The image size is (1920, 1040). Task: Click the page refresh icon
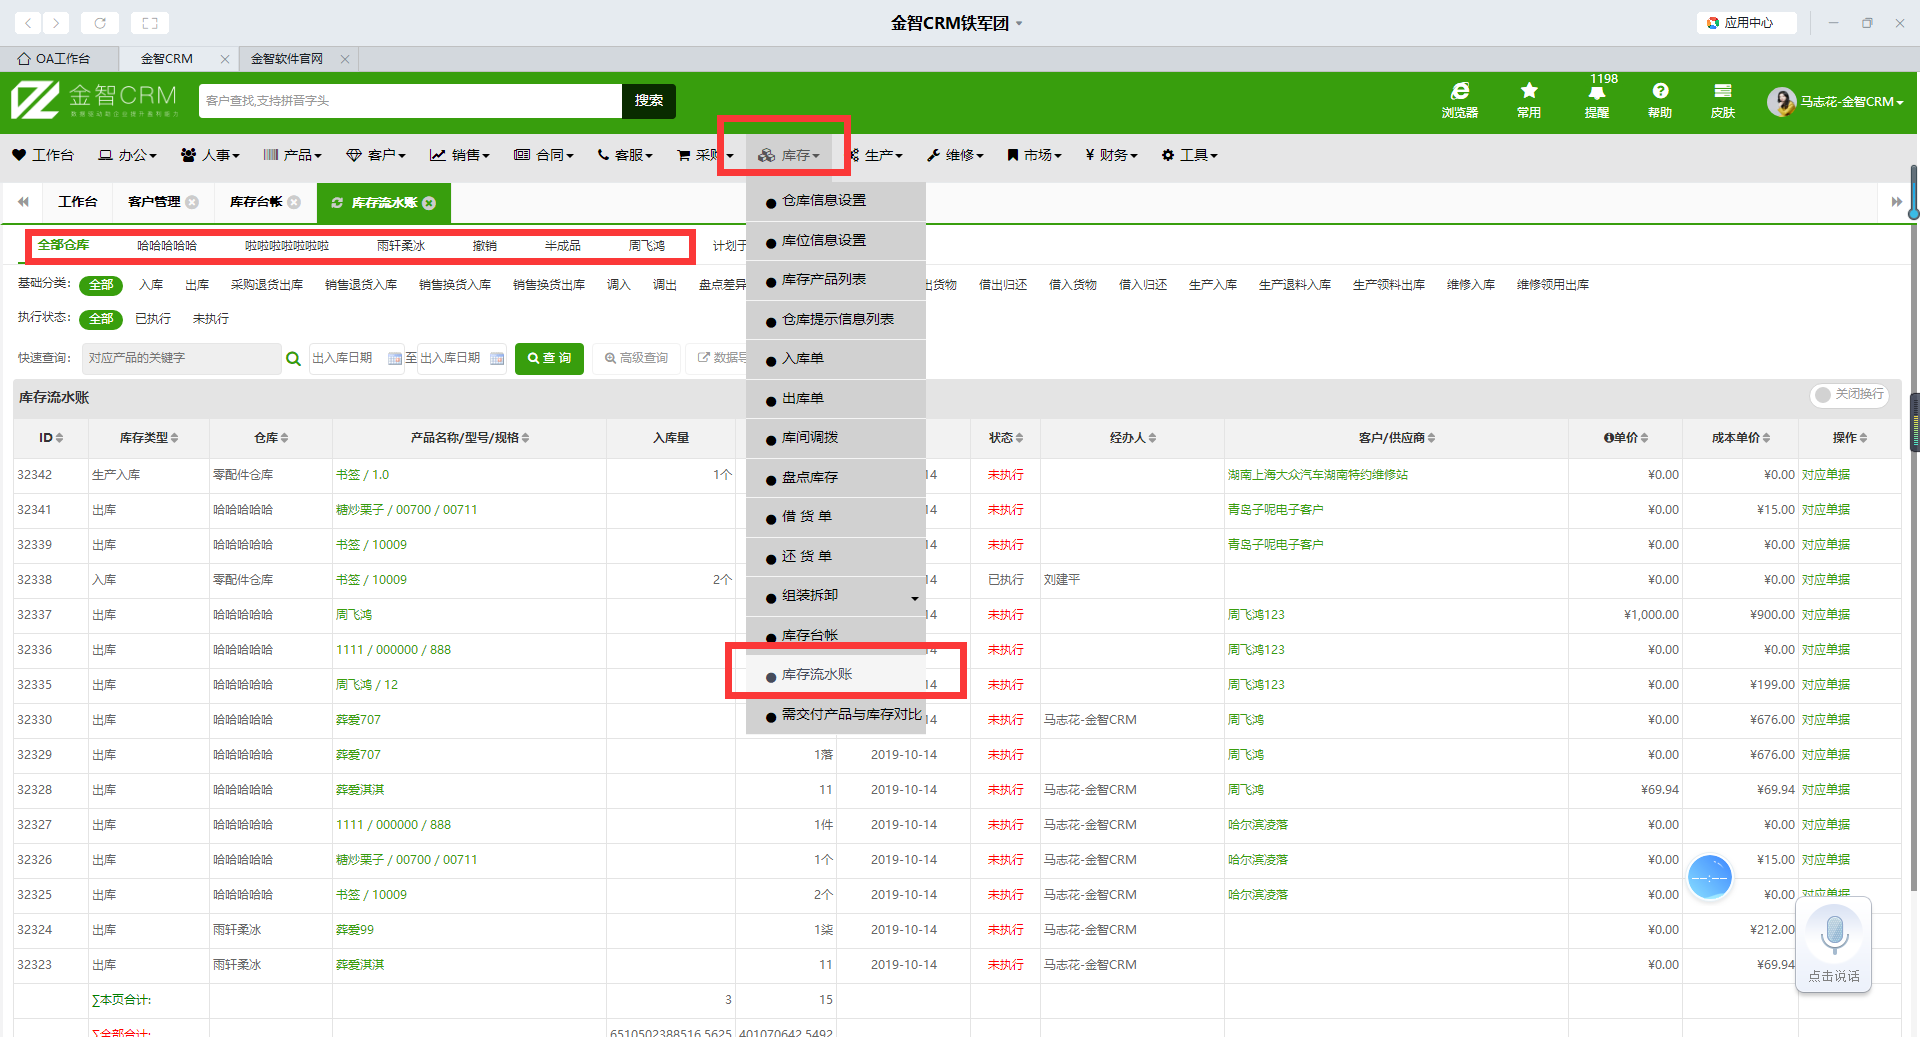tap(100, 22)
